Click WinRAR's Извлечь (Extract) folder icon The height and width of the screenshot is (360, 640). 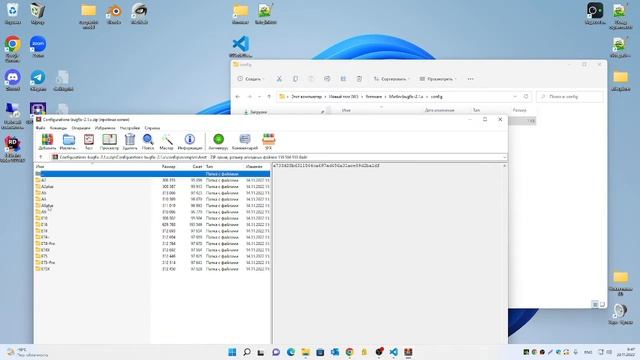(68, 140)
